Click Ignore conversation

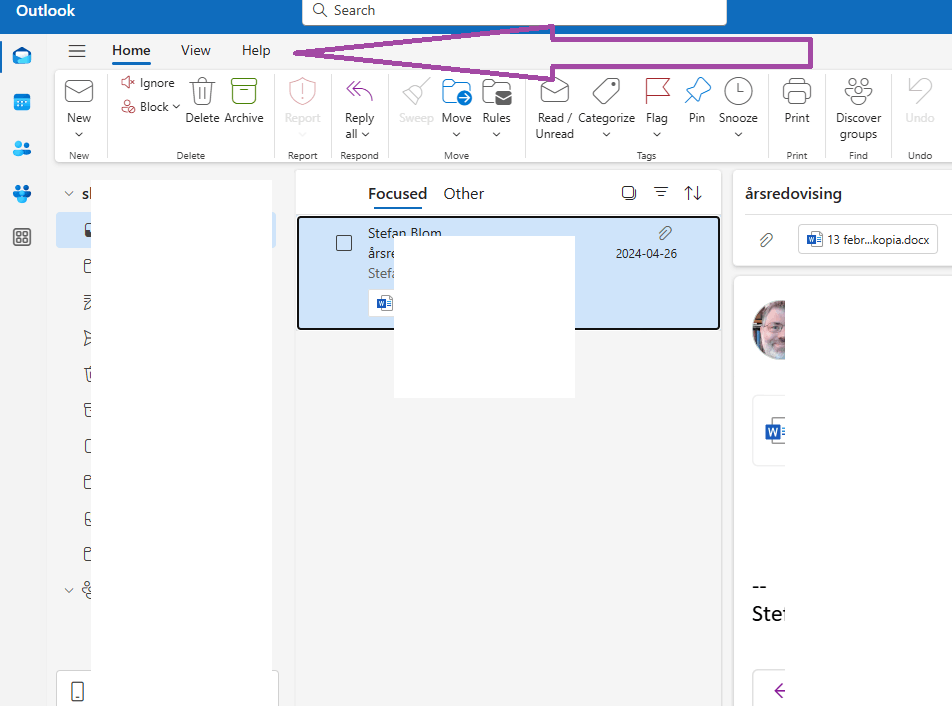(148, 83)
